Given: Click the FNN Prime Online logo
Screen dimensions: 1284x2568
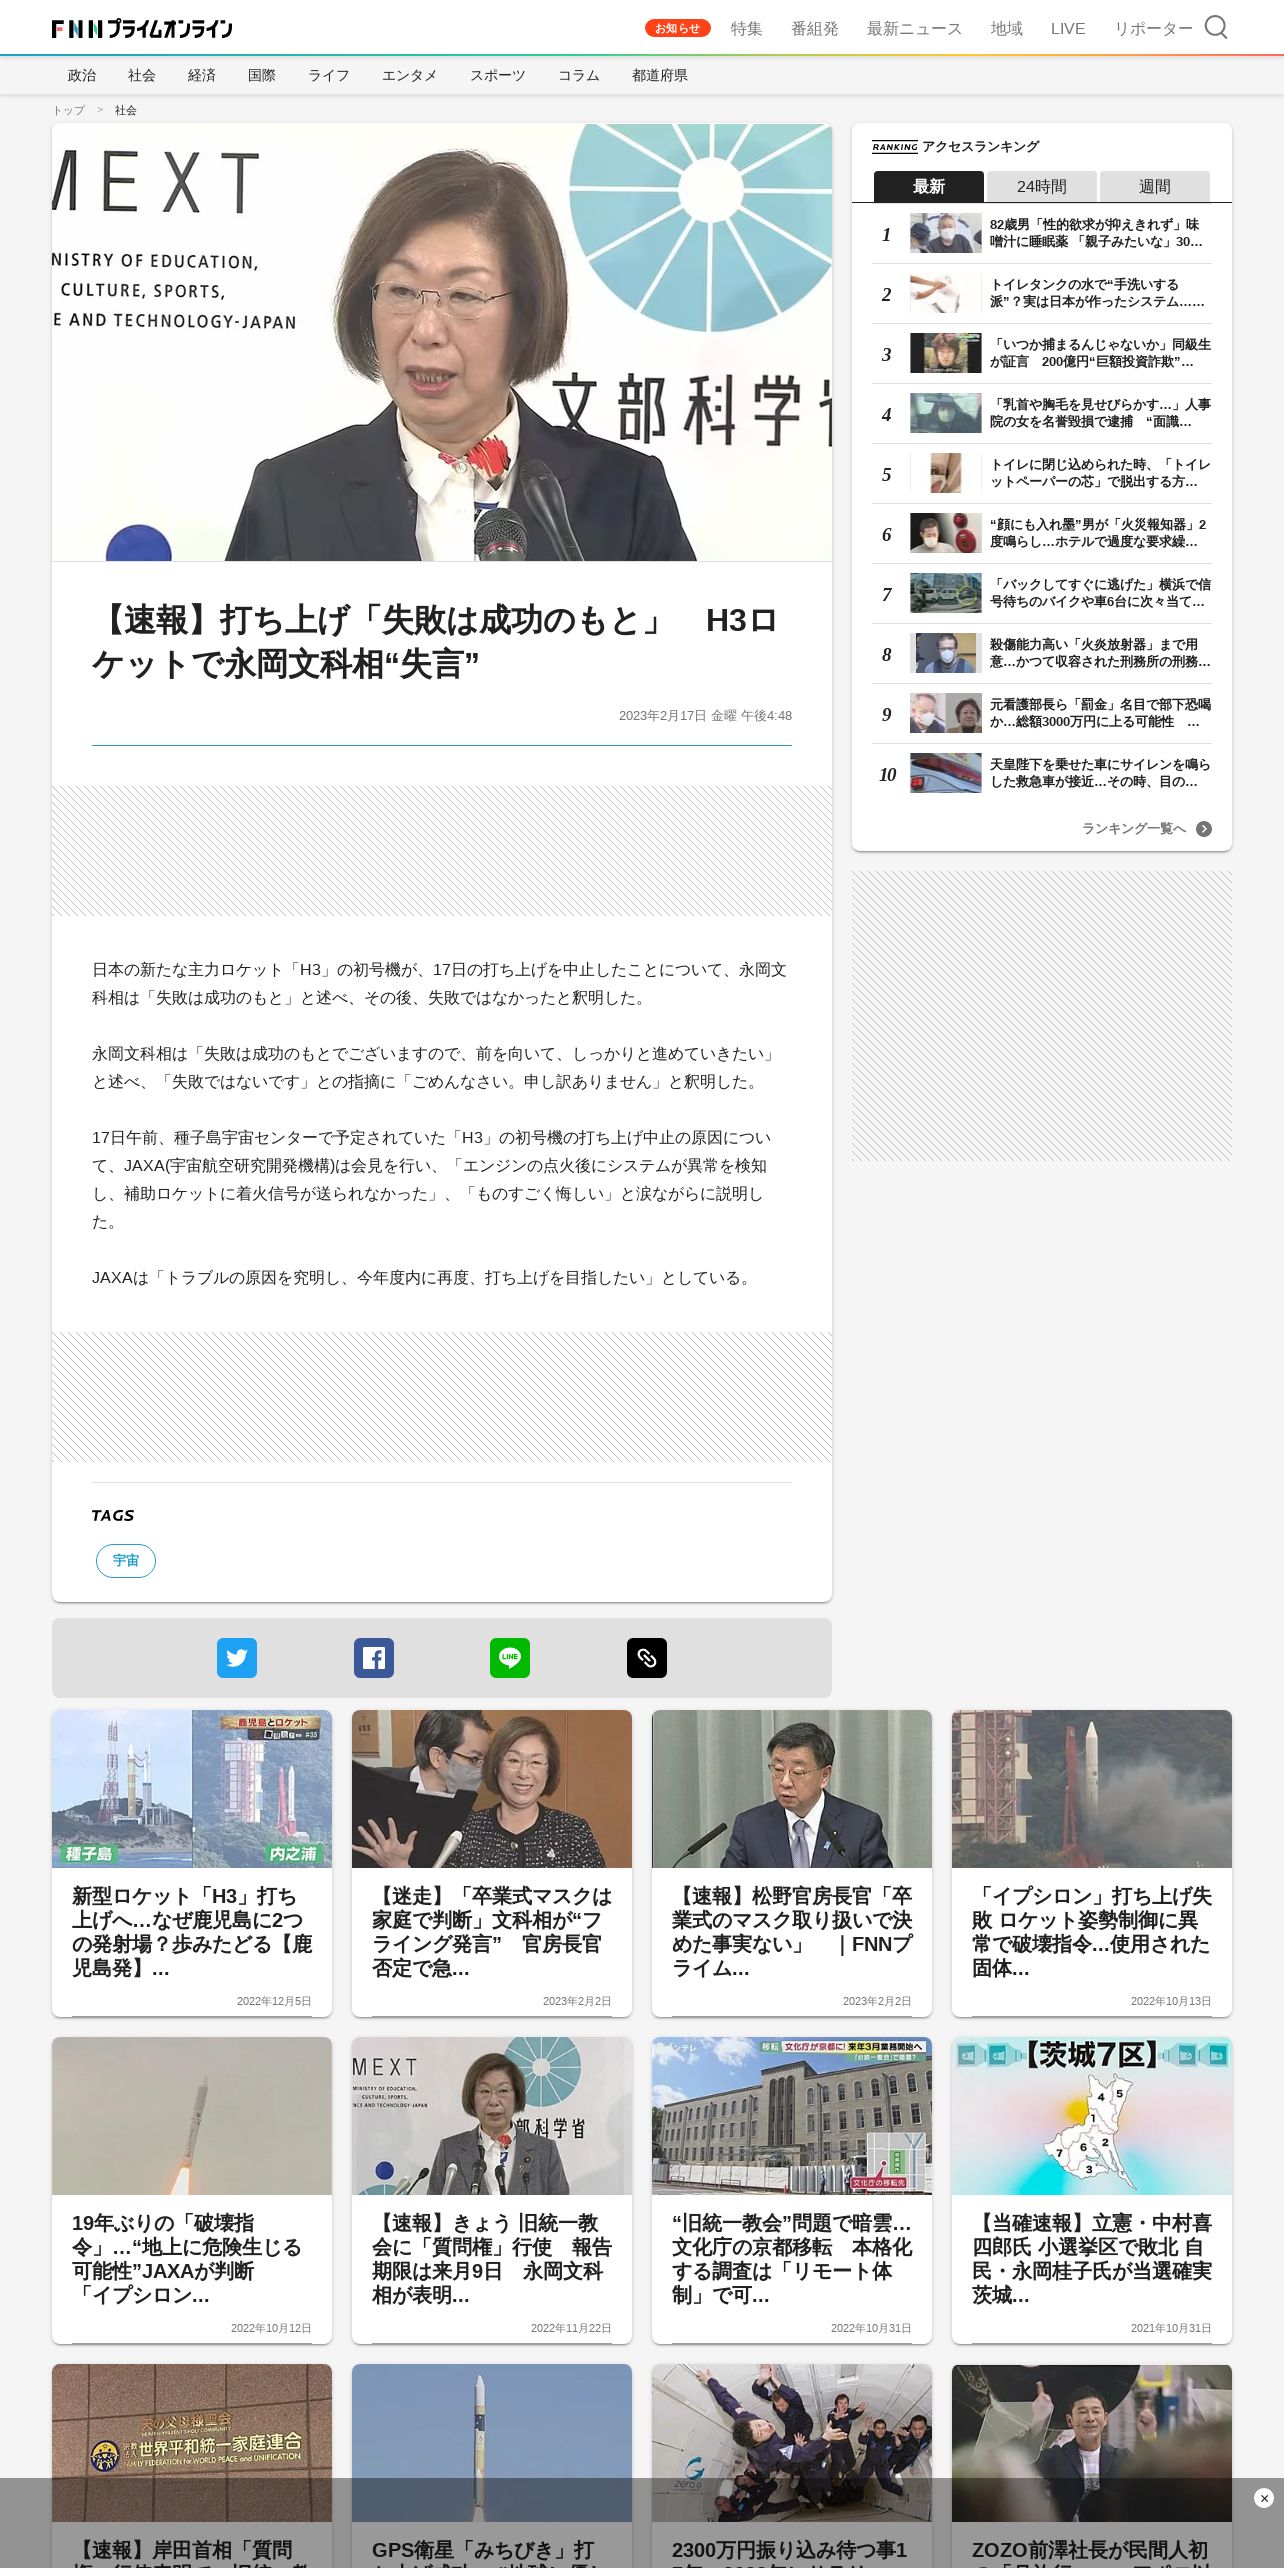Looking at the screenshot, I should [142, 29].
